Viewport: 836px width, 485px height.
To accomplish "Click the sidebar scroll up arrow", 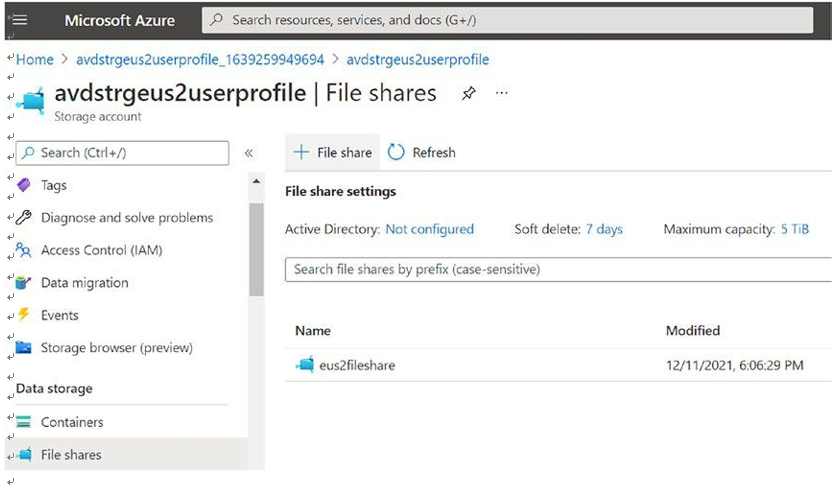I will (256, 182).
